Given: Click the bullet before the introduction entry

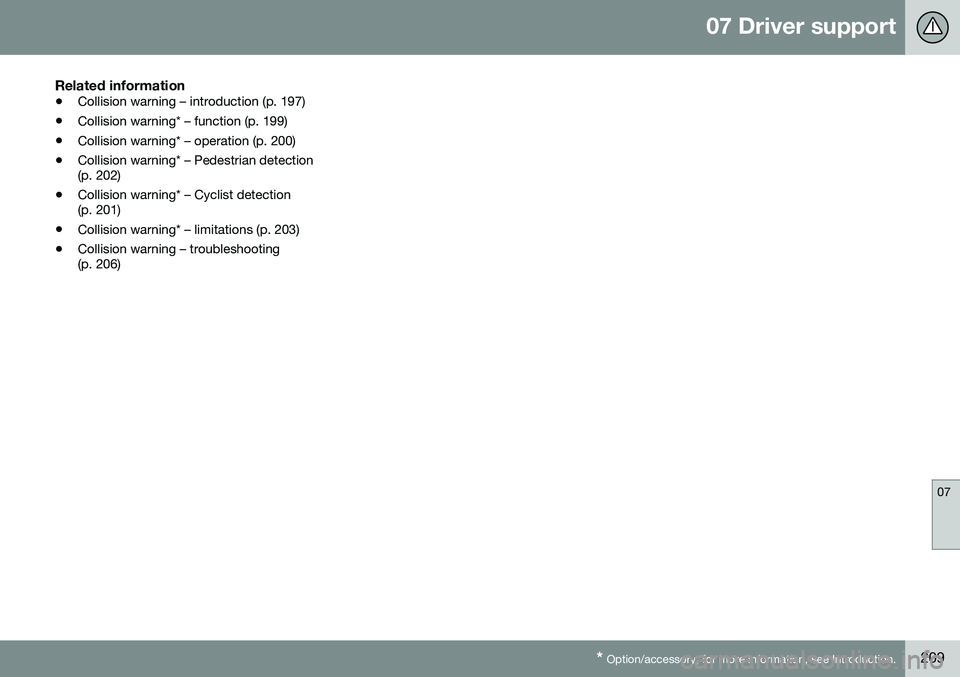Looking at the screenshot, I should pyautogui.click(x=61, y=102).
